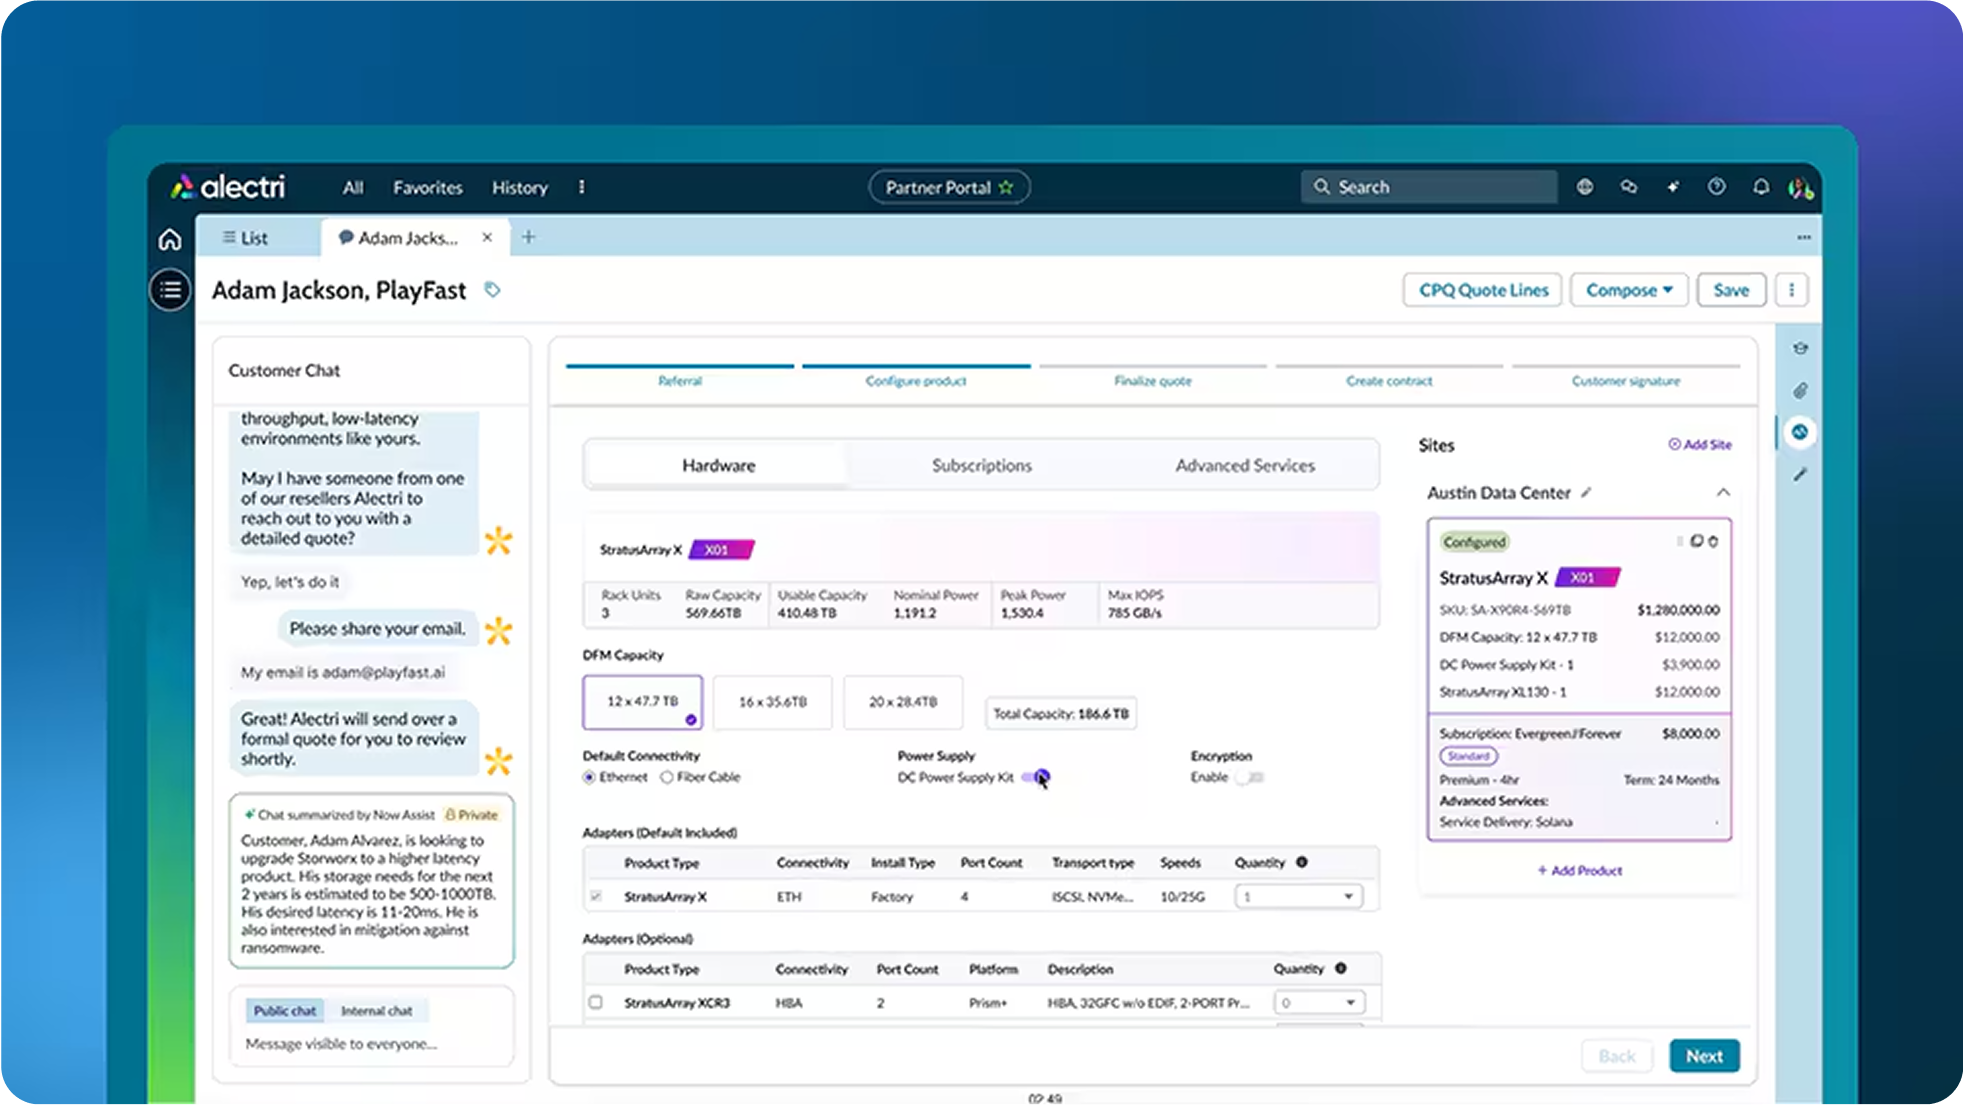Open the user avatar menu
The width and height of the screenshot is (1963, 1105).
[x=1801, y=188]
